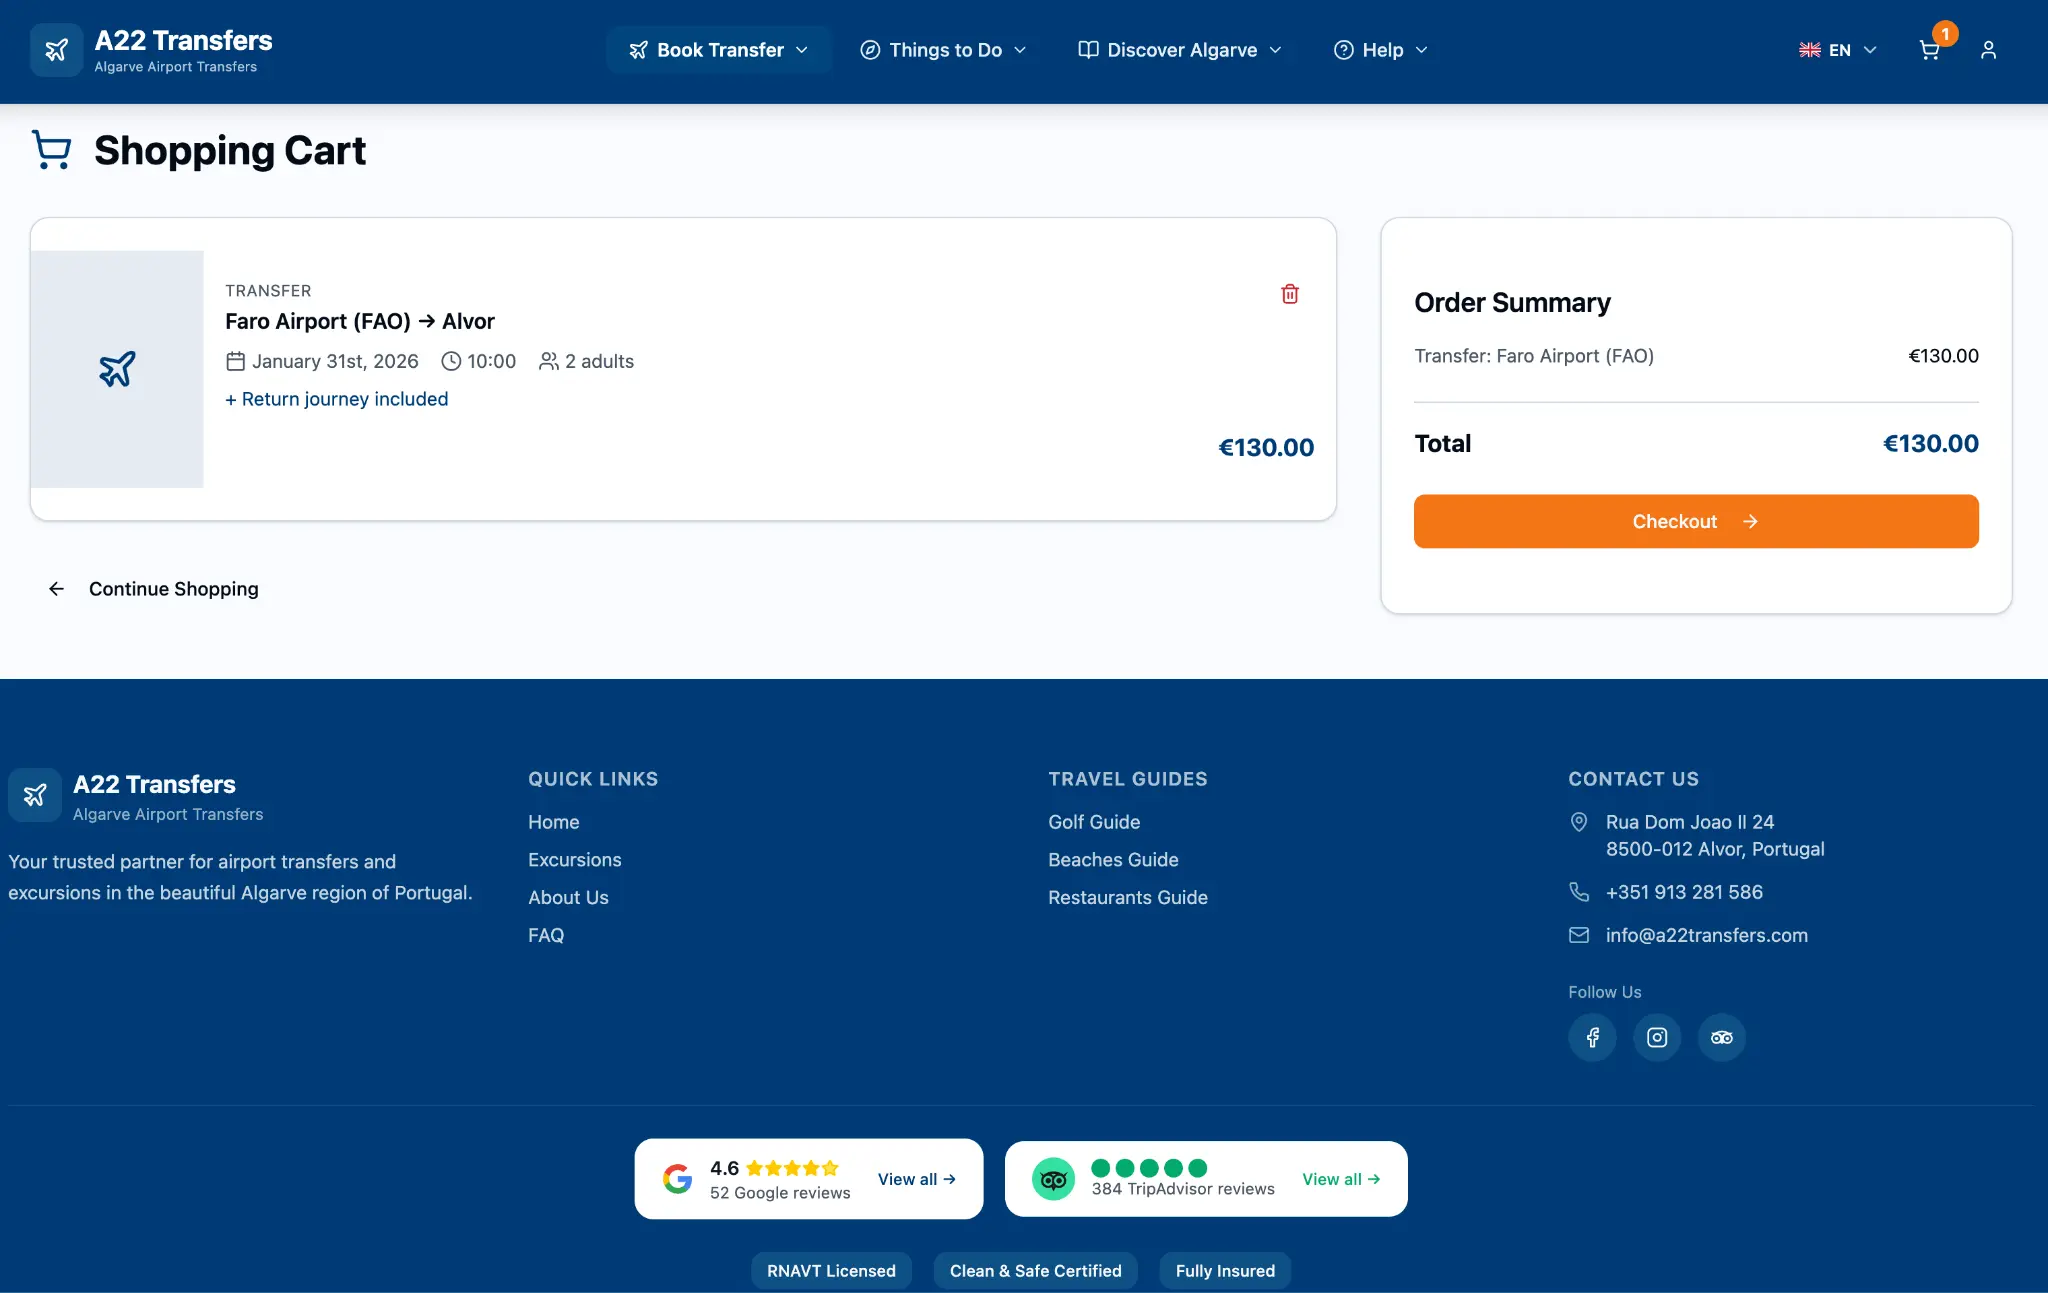Open the Help menu
2048x1293 pixels.
[1379, 49]
